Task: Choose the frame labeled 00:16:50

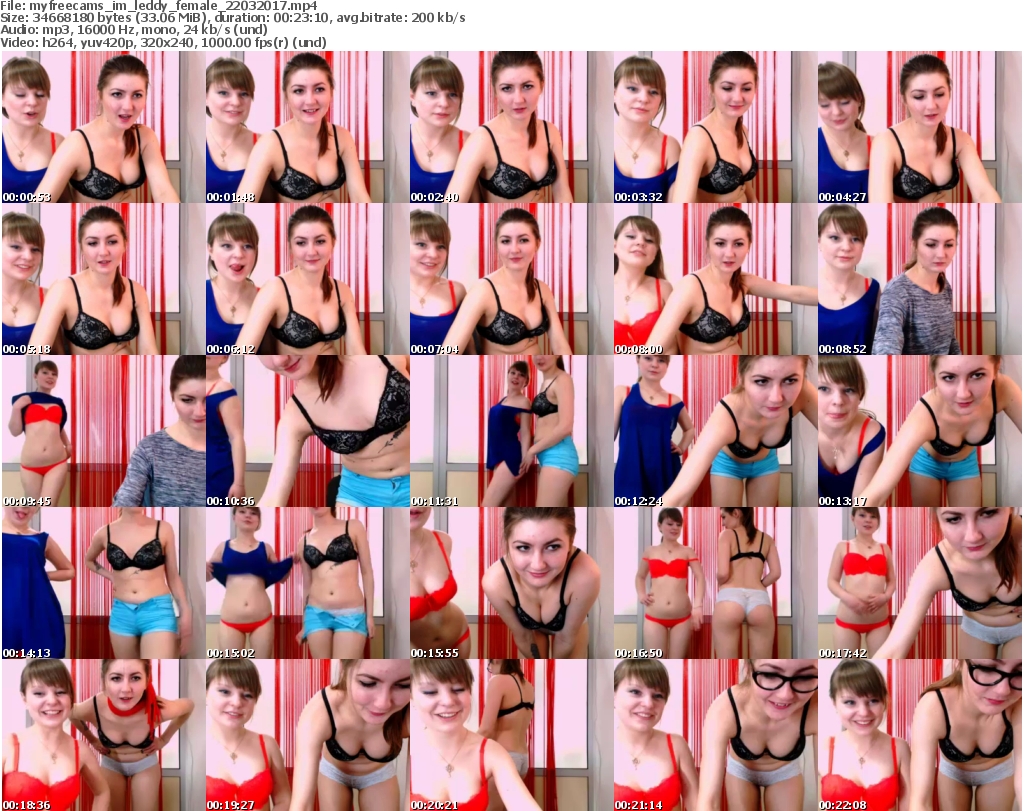Action: pos(715,582)
